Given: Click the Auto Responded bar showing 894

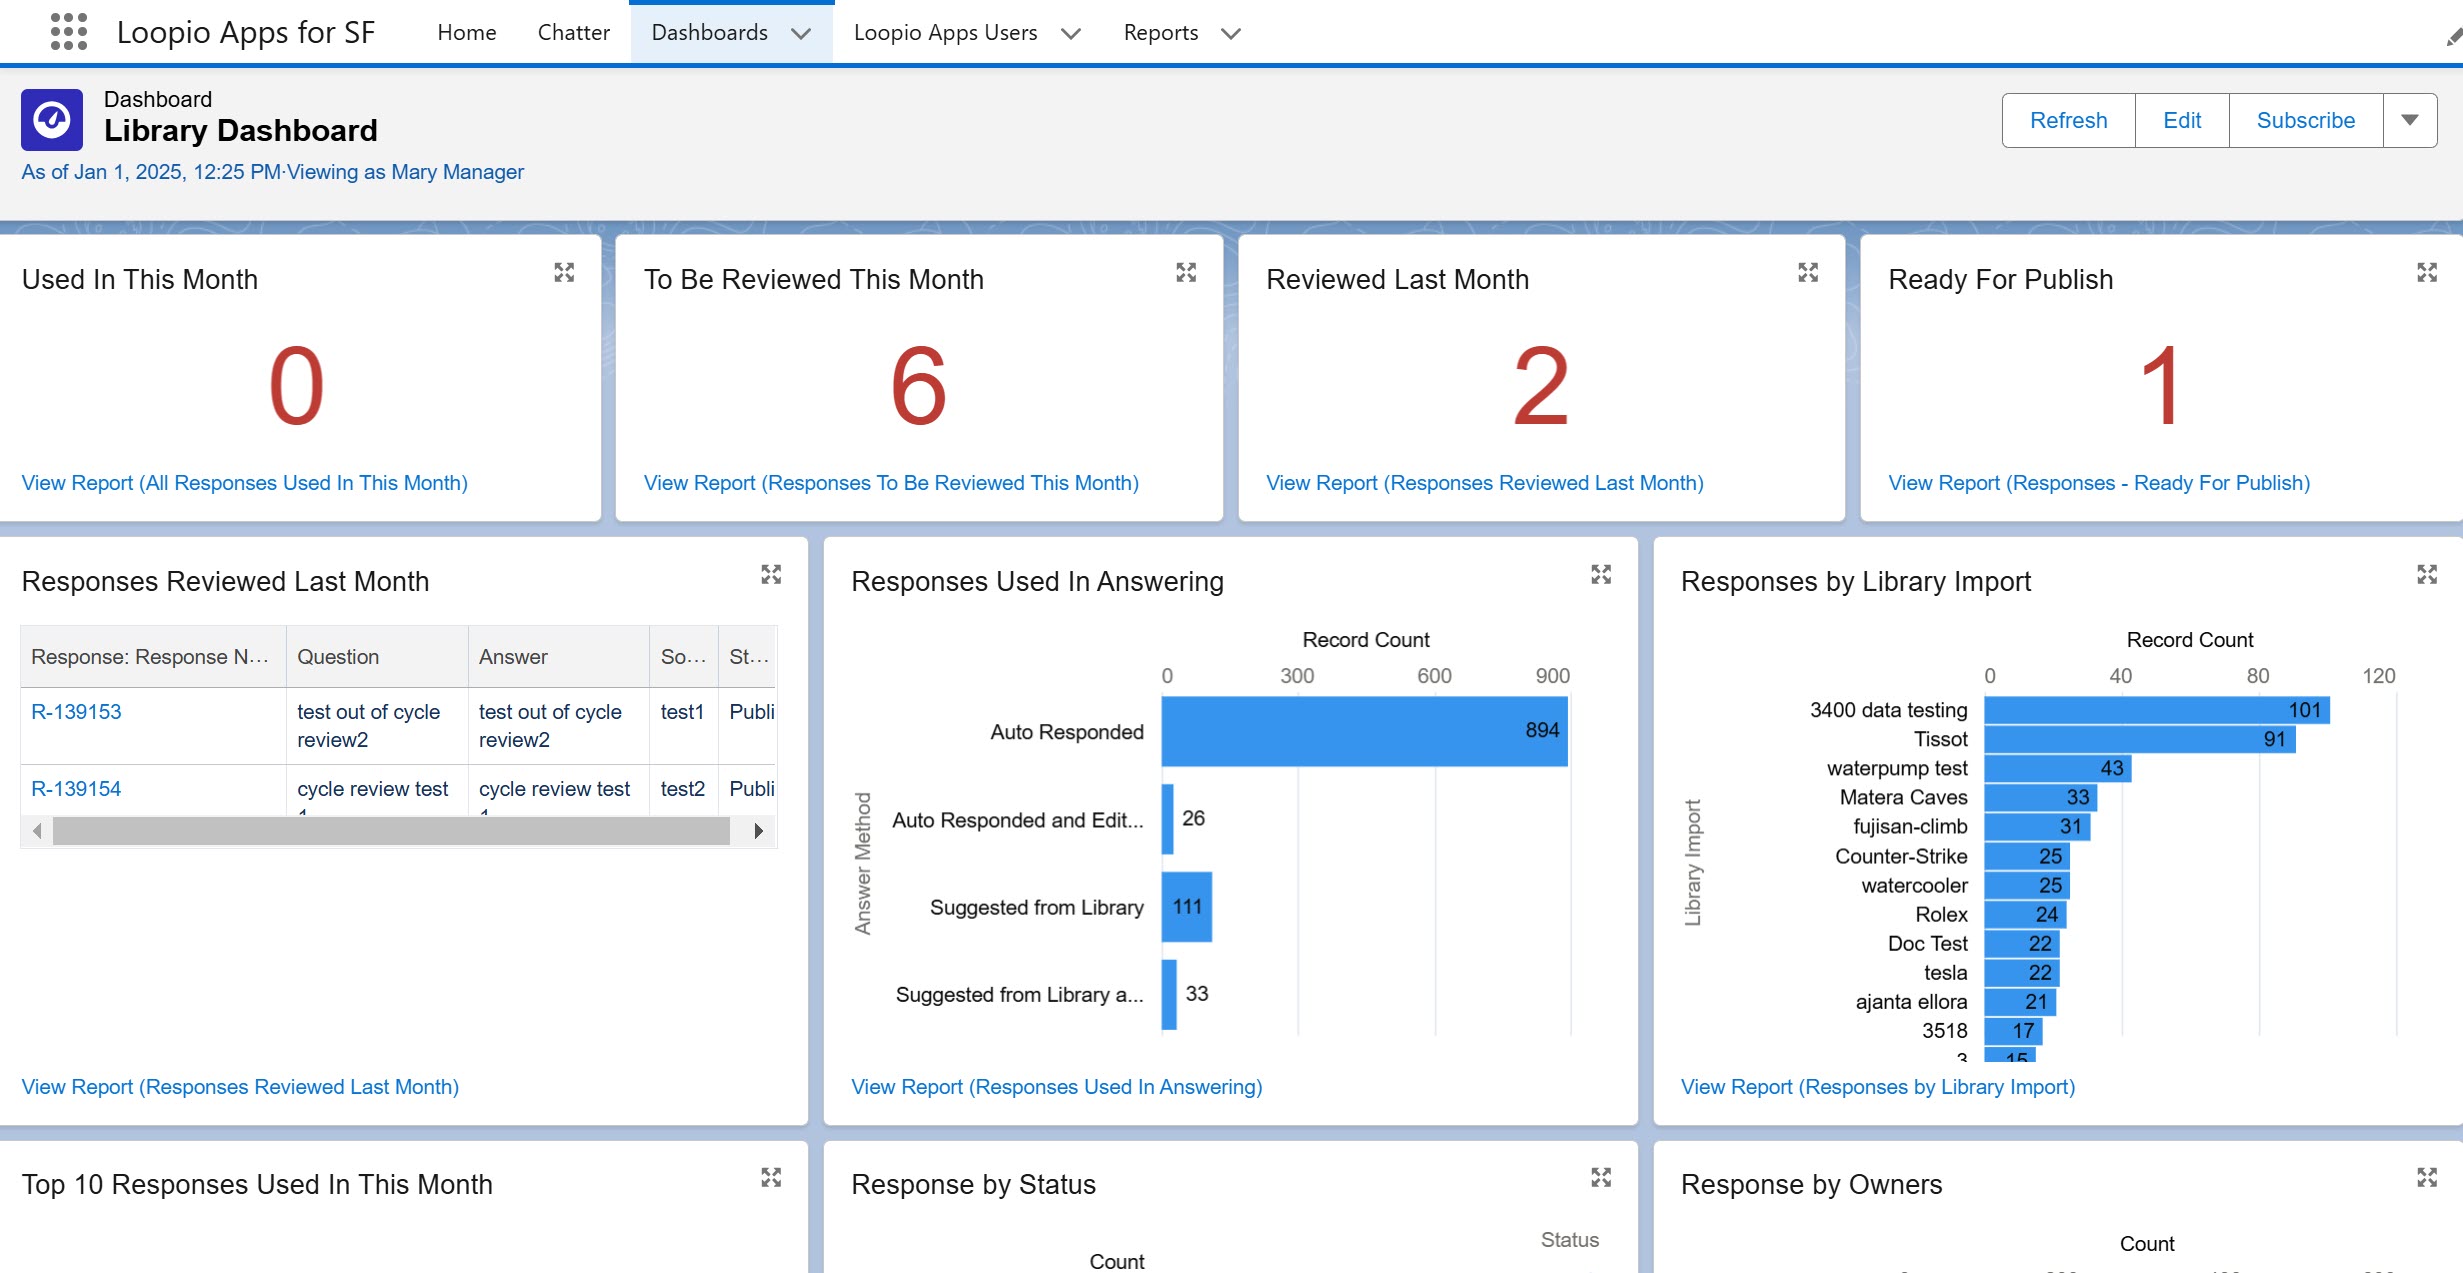Looking at the screenshot, I should (x=1364, y=731).
